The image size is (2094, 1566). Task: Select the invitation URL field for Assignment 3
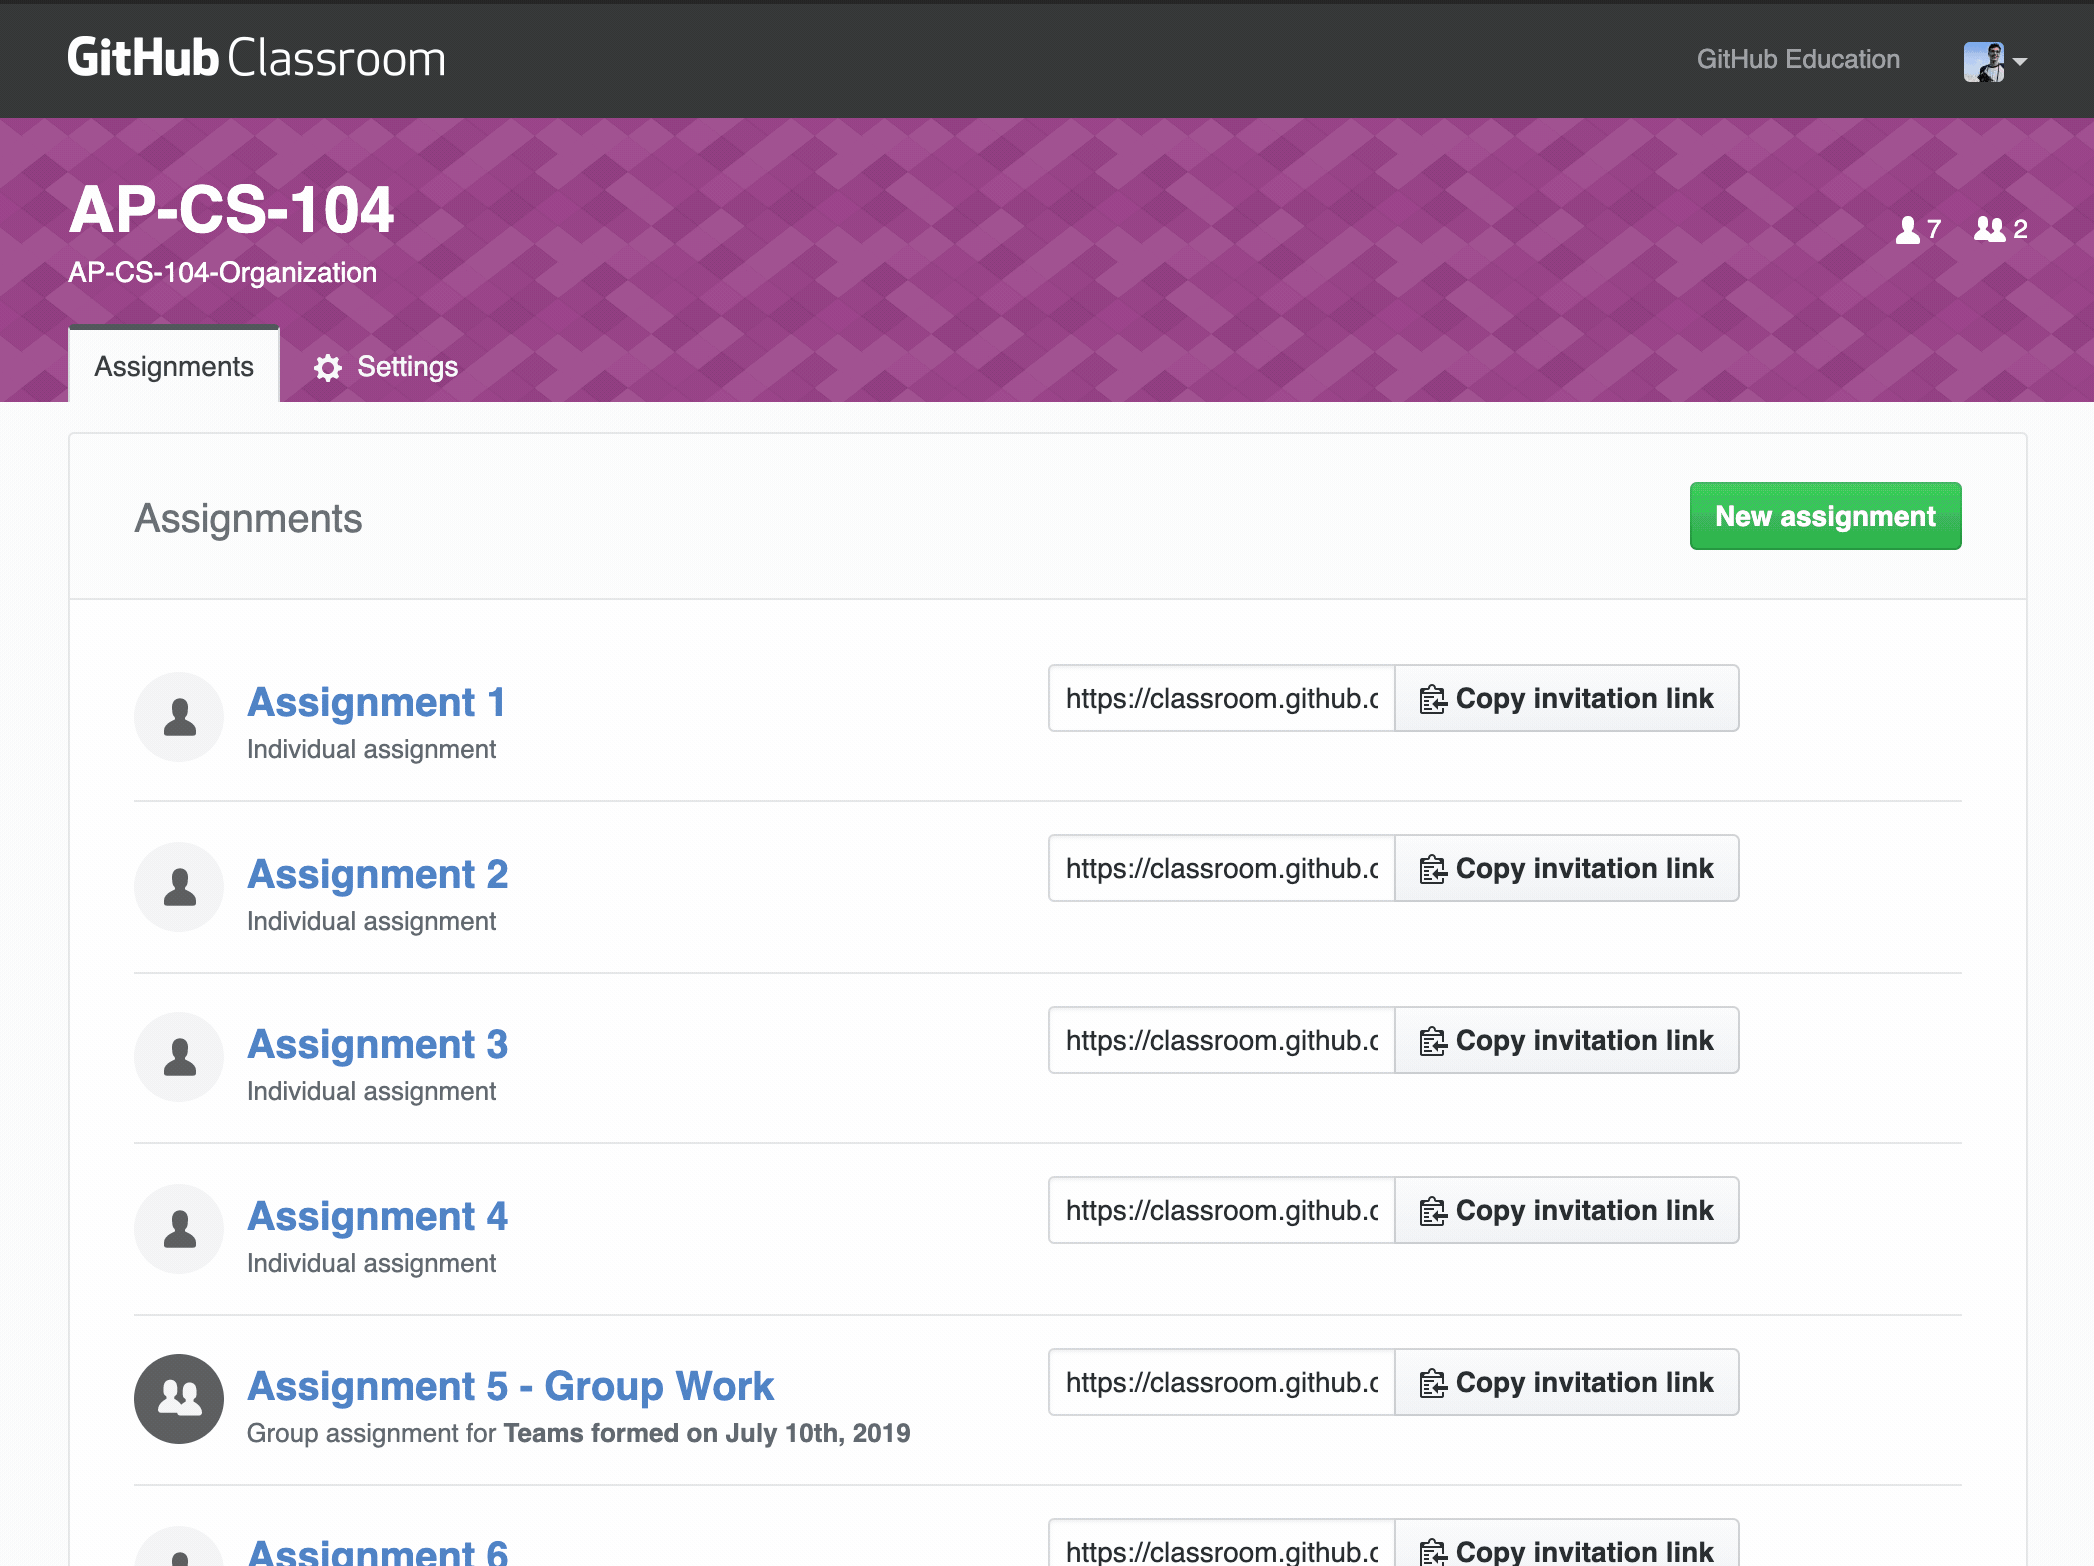1220,1040
